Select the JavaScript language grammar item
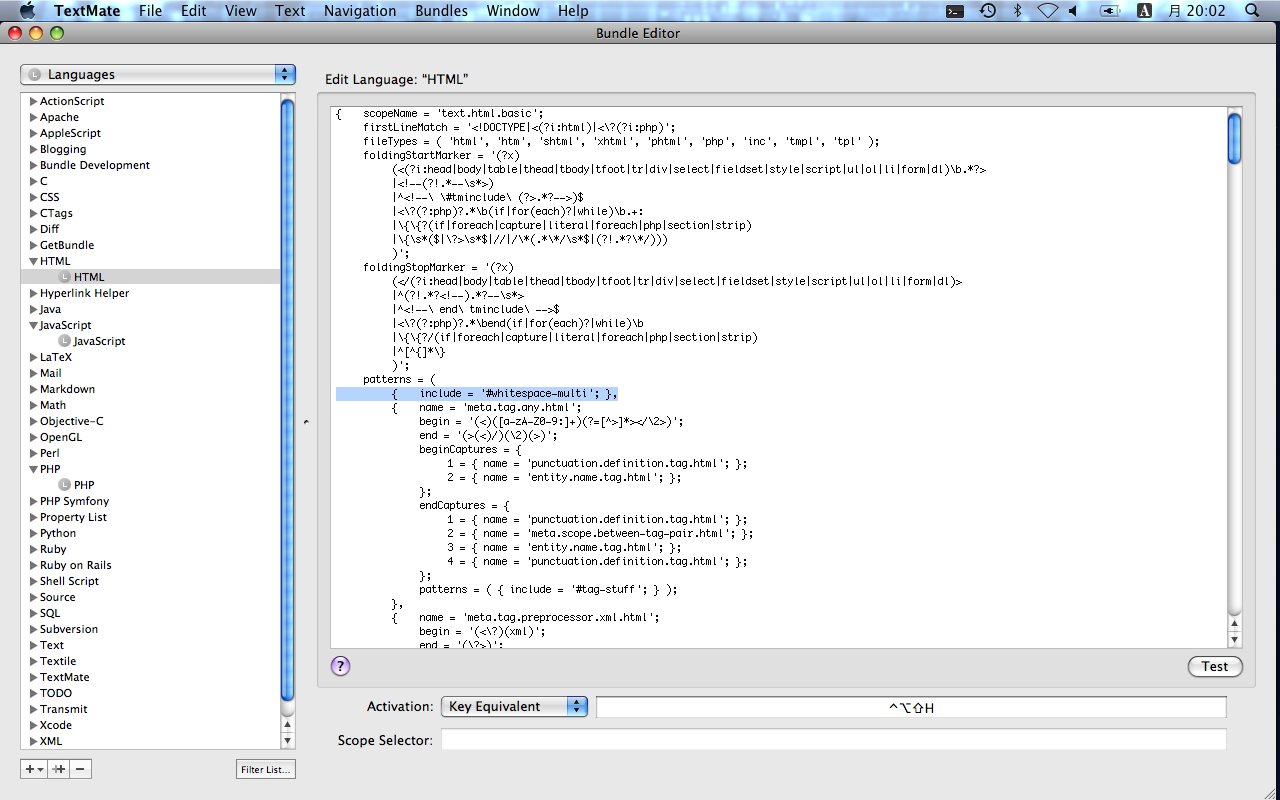1280x800 pixels. click(99, 341)
